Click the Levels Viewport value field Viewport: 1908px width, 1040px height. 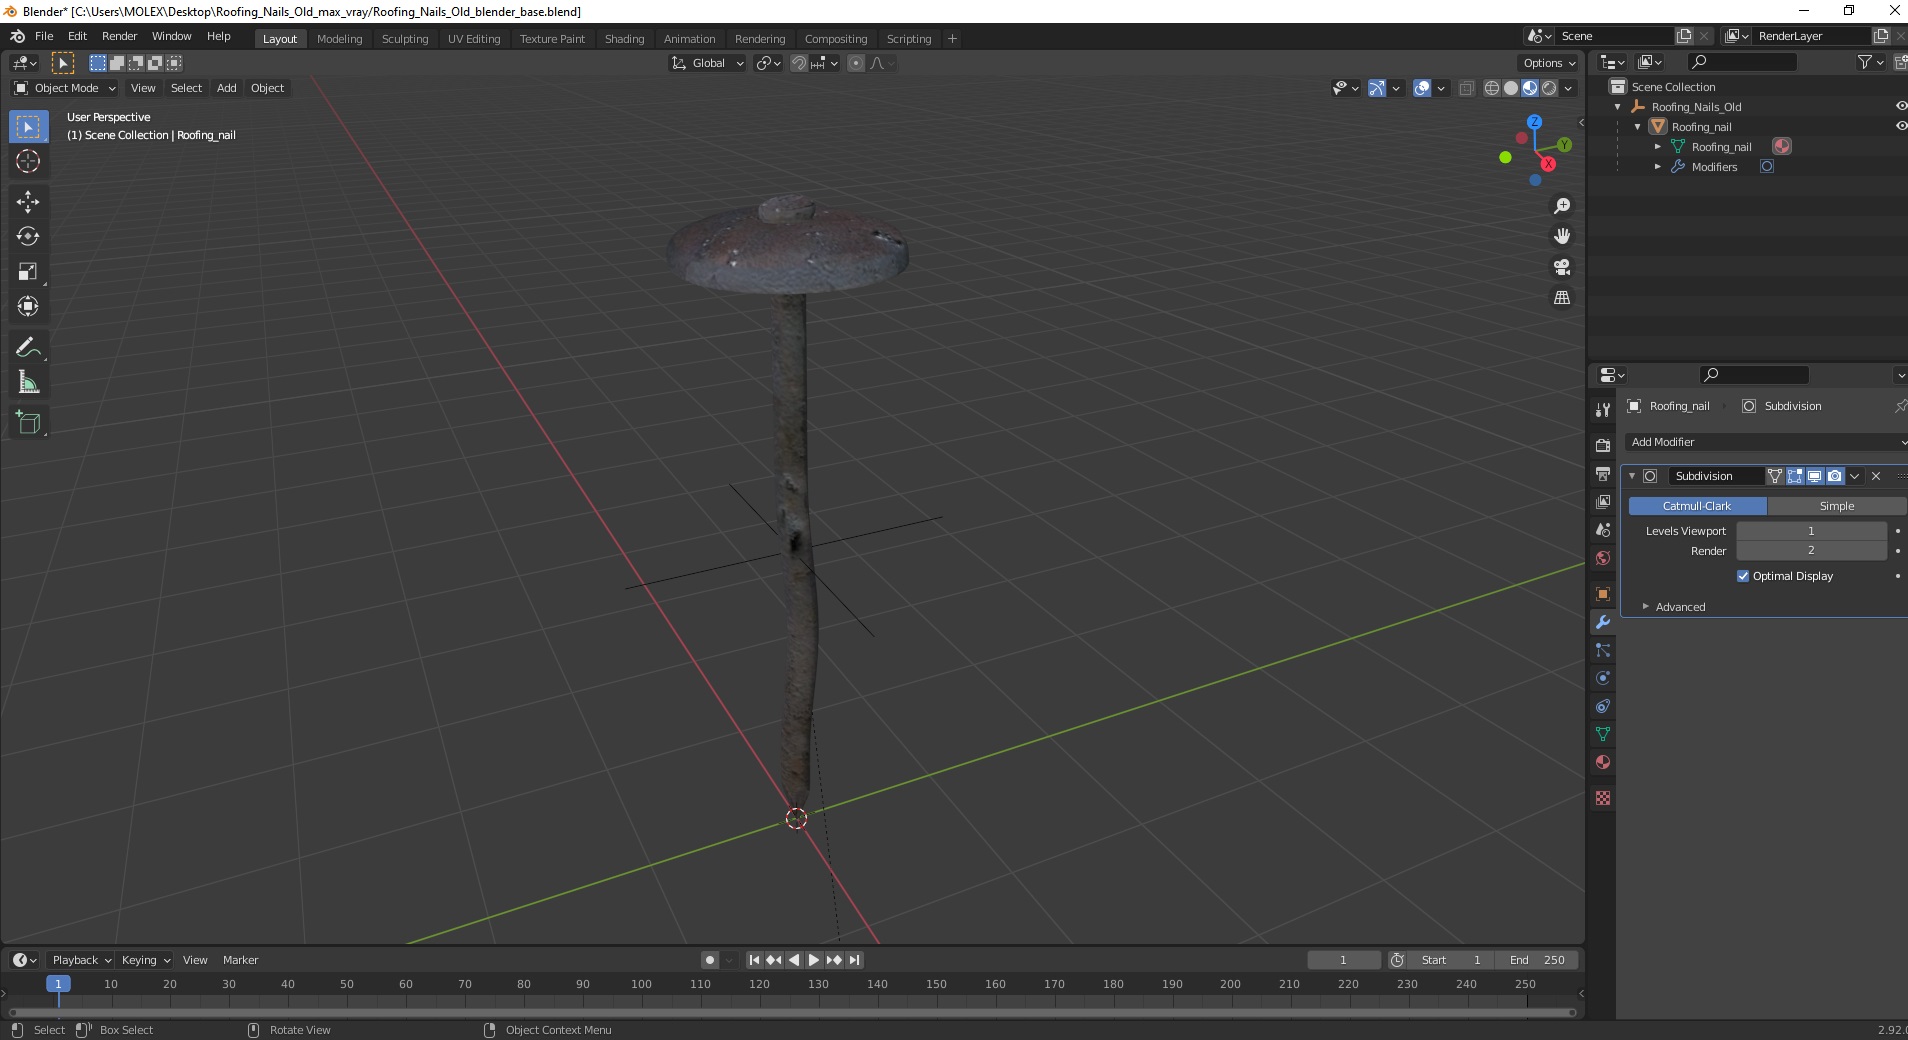point(1811,531)
